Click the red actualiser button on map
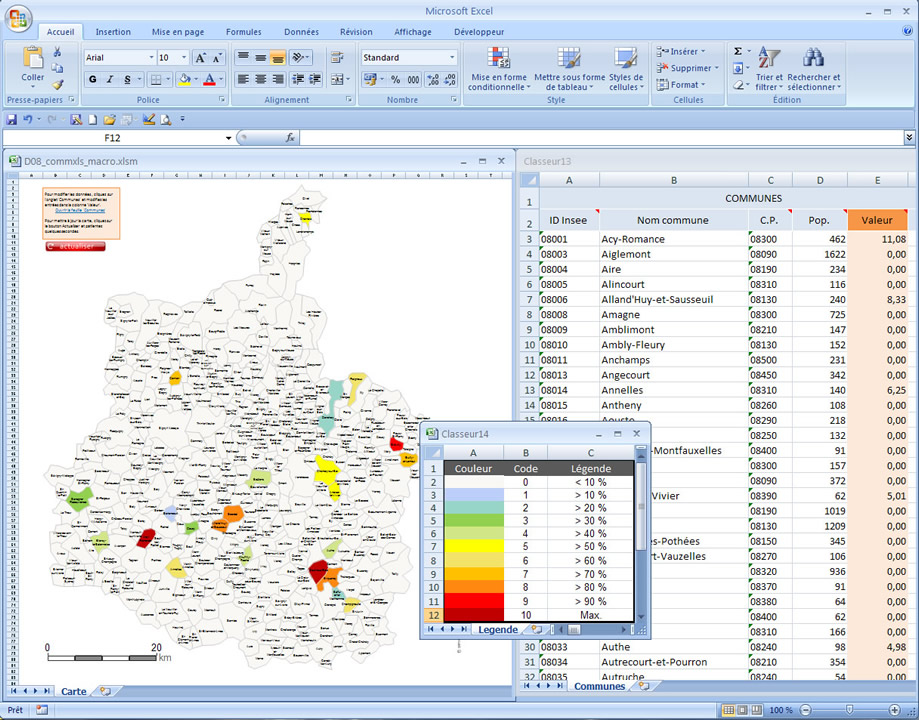Viewport: 919px width, 720px height. (76, 247)
